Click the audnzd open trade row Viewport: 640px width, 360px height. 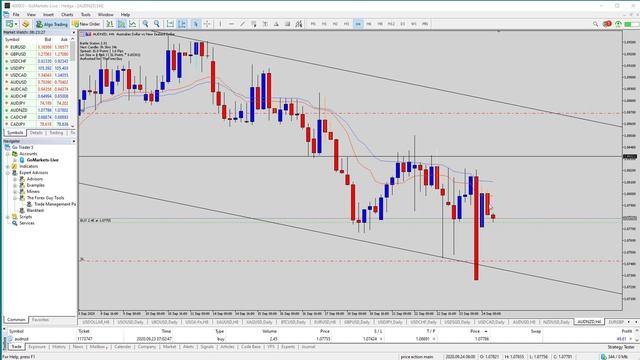320,339
